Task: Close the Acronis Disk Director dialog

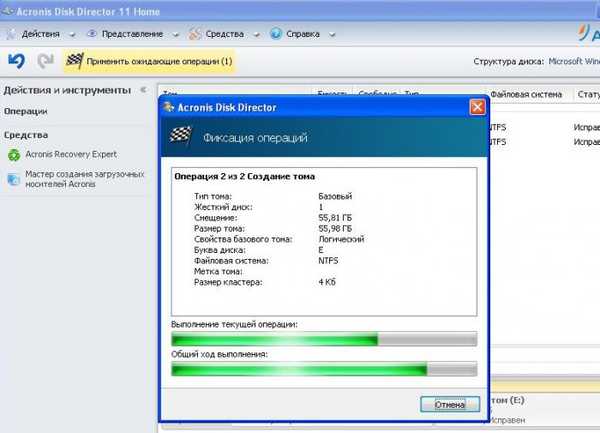Action: tap(477, 107)
